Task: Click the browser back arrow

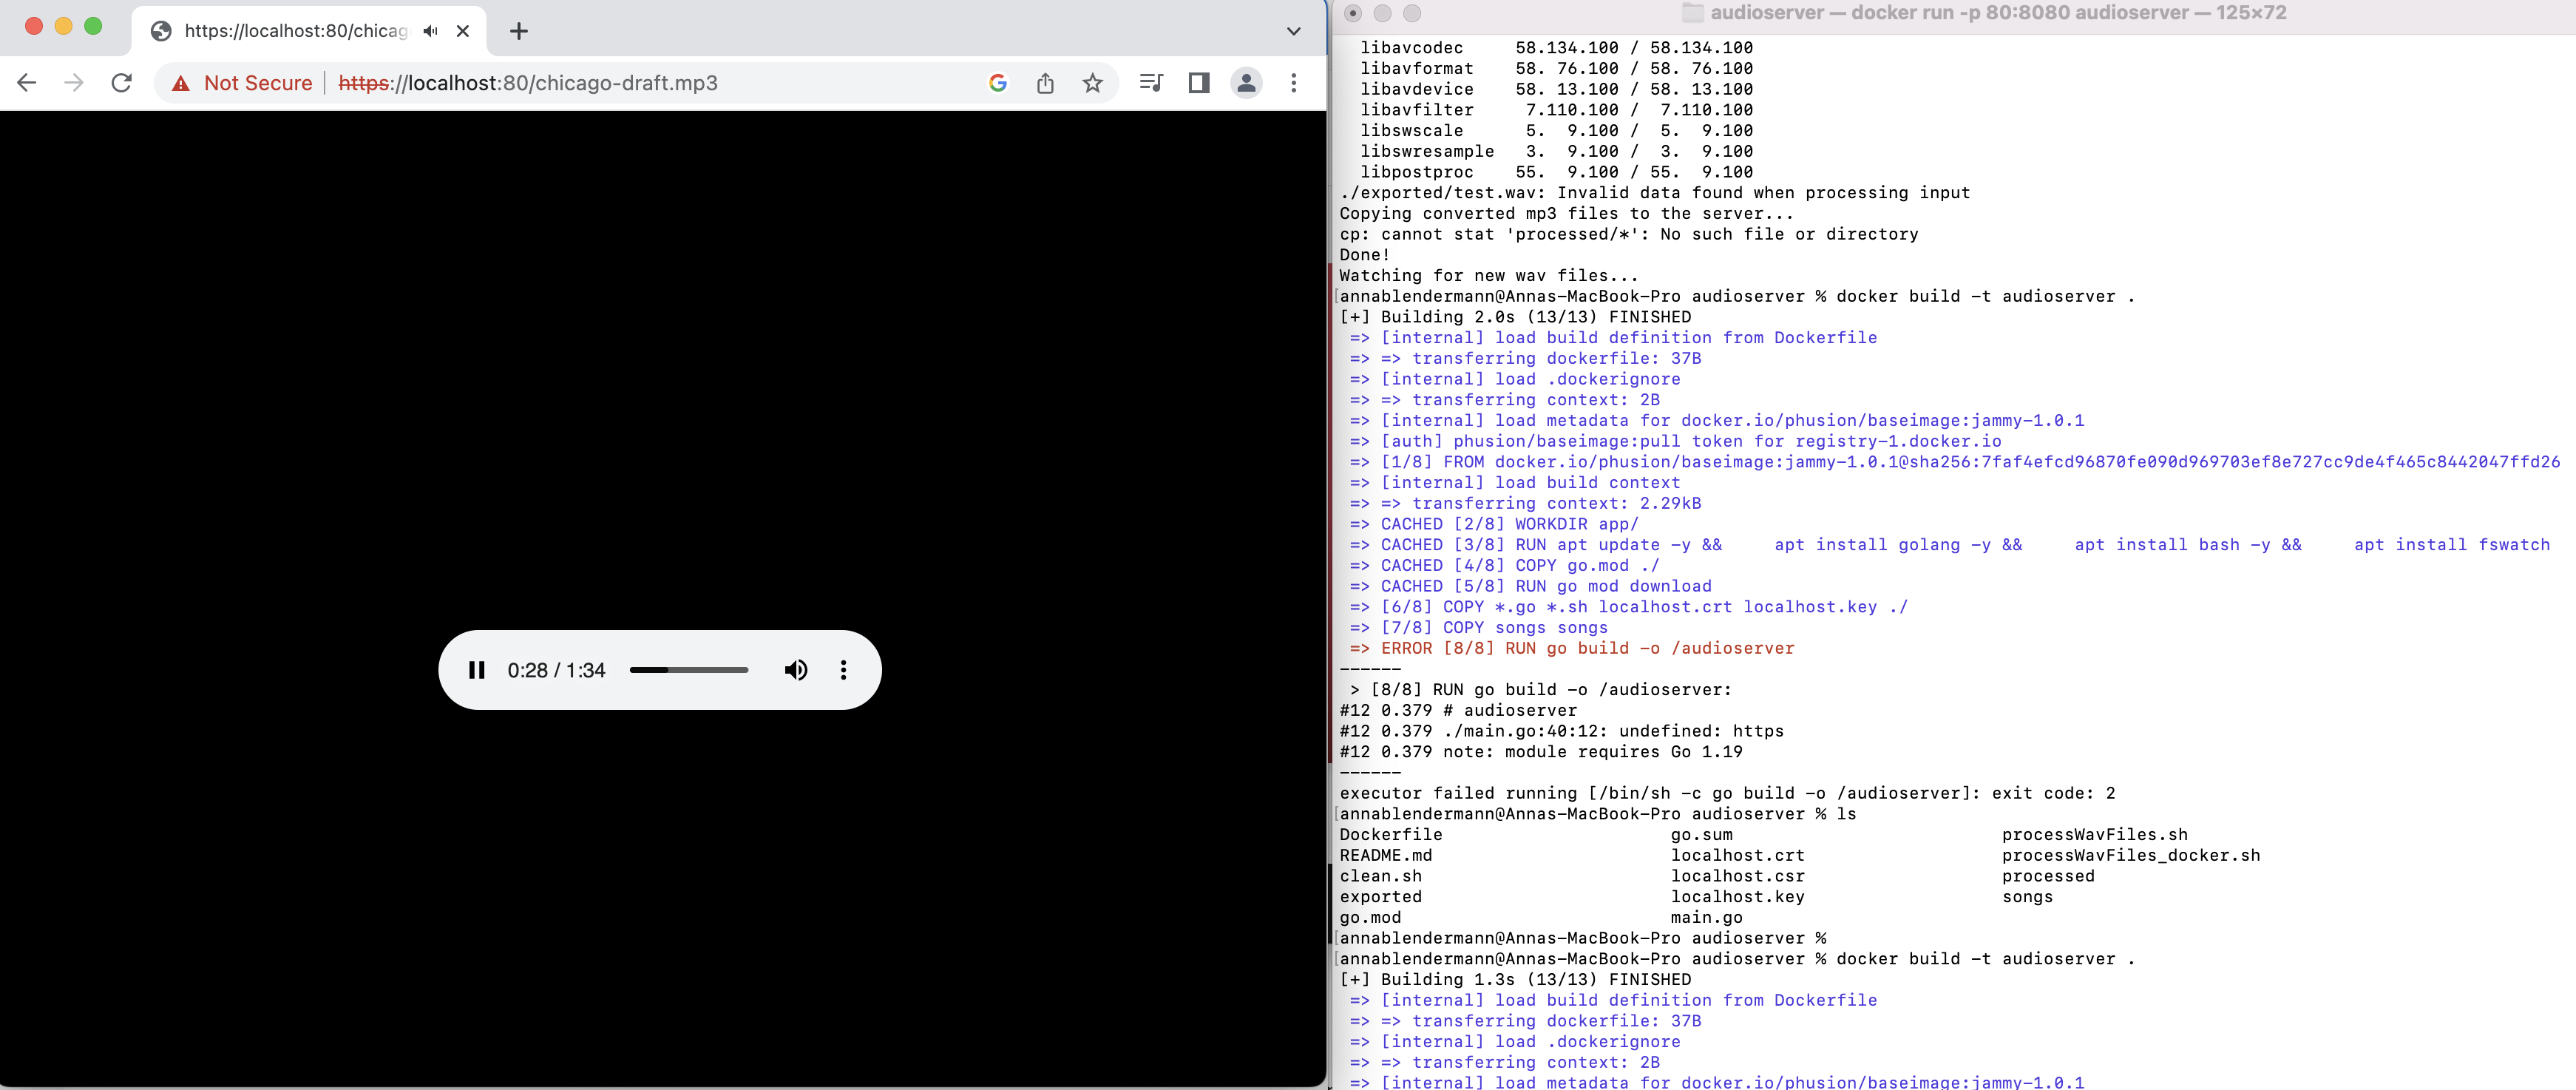Action: pyautogui.click(x=27, y=83)
